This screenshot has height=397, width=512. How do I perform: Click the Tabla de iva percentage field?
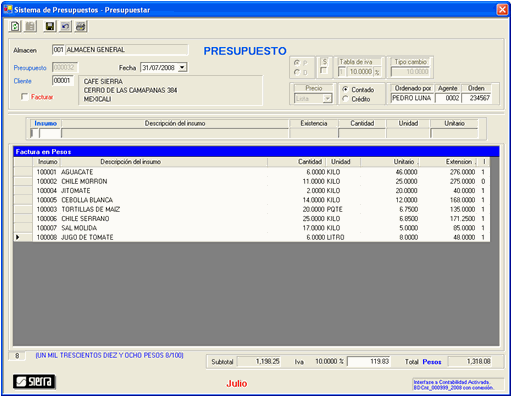click(360, 72)
